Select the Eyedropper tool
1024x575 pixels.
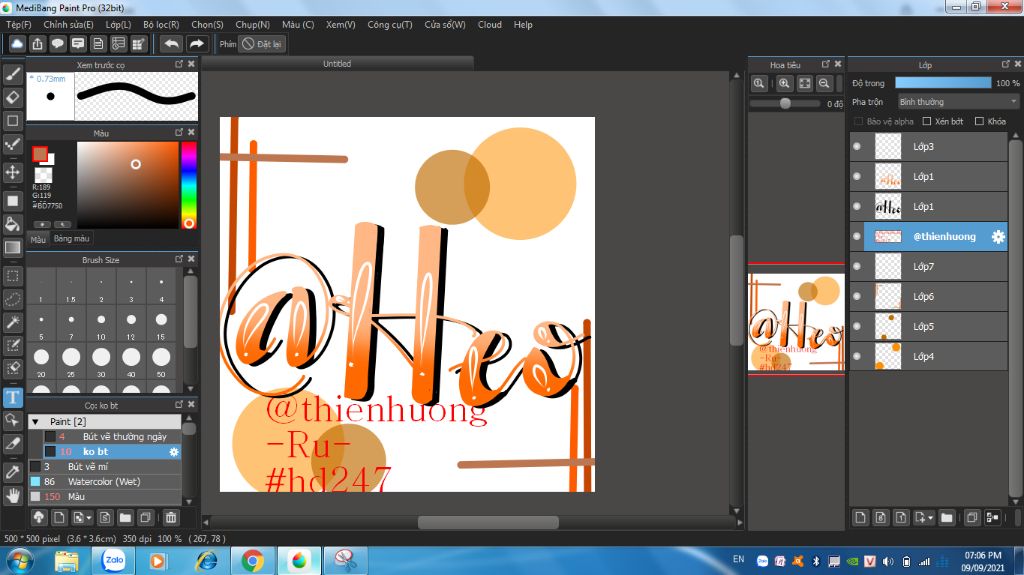[x=12, y=472]
